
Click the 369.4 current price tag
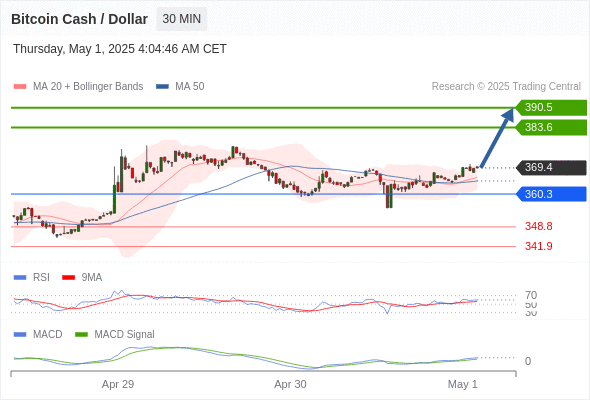pos(551,167)
